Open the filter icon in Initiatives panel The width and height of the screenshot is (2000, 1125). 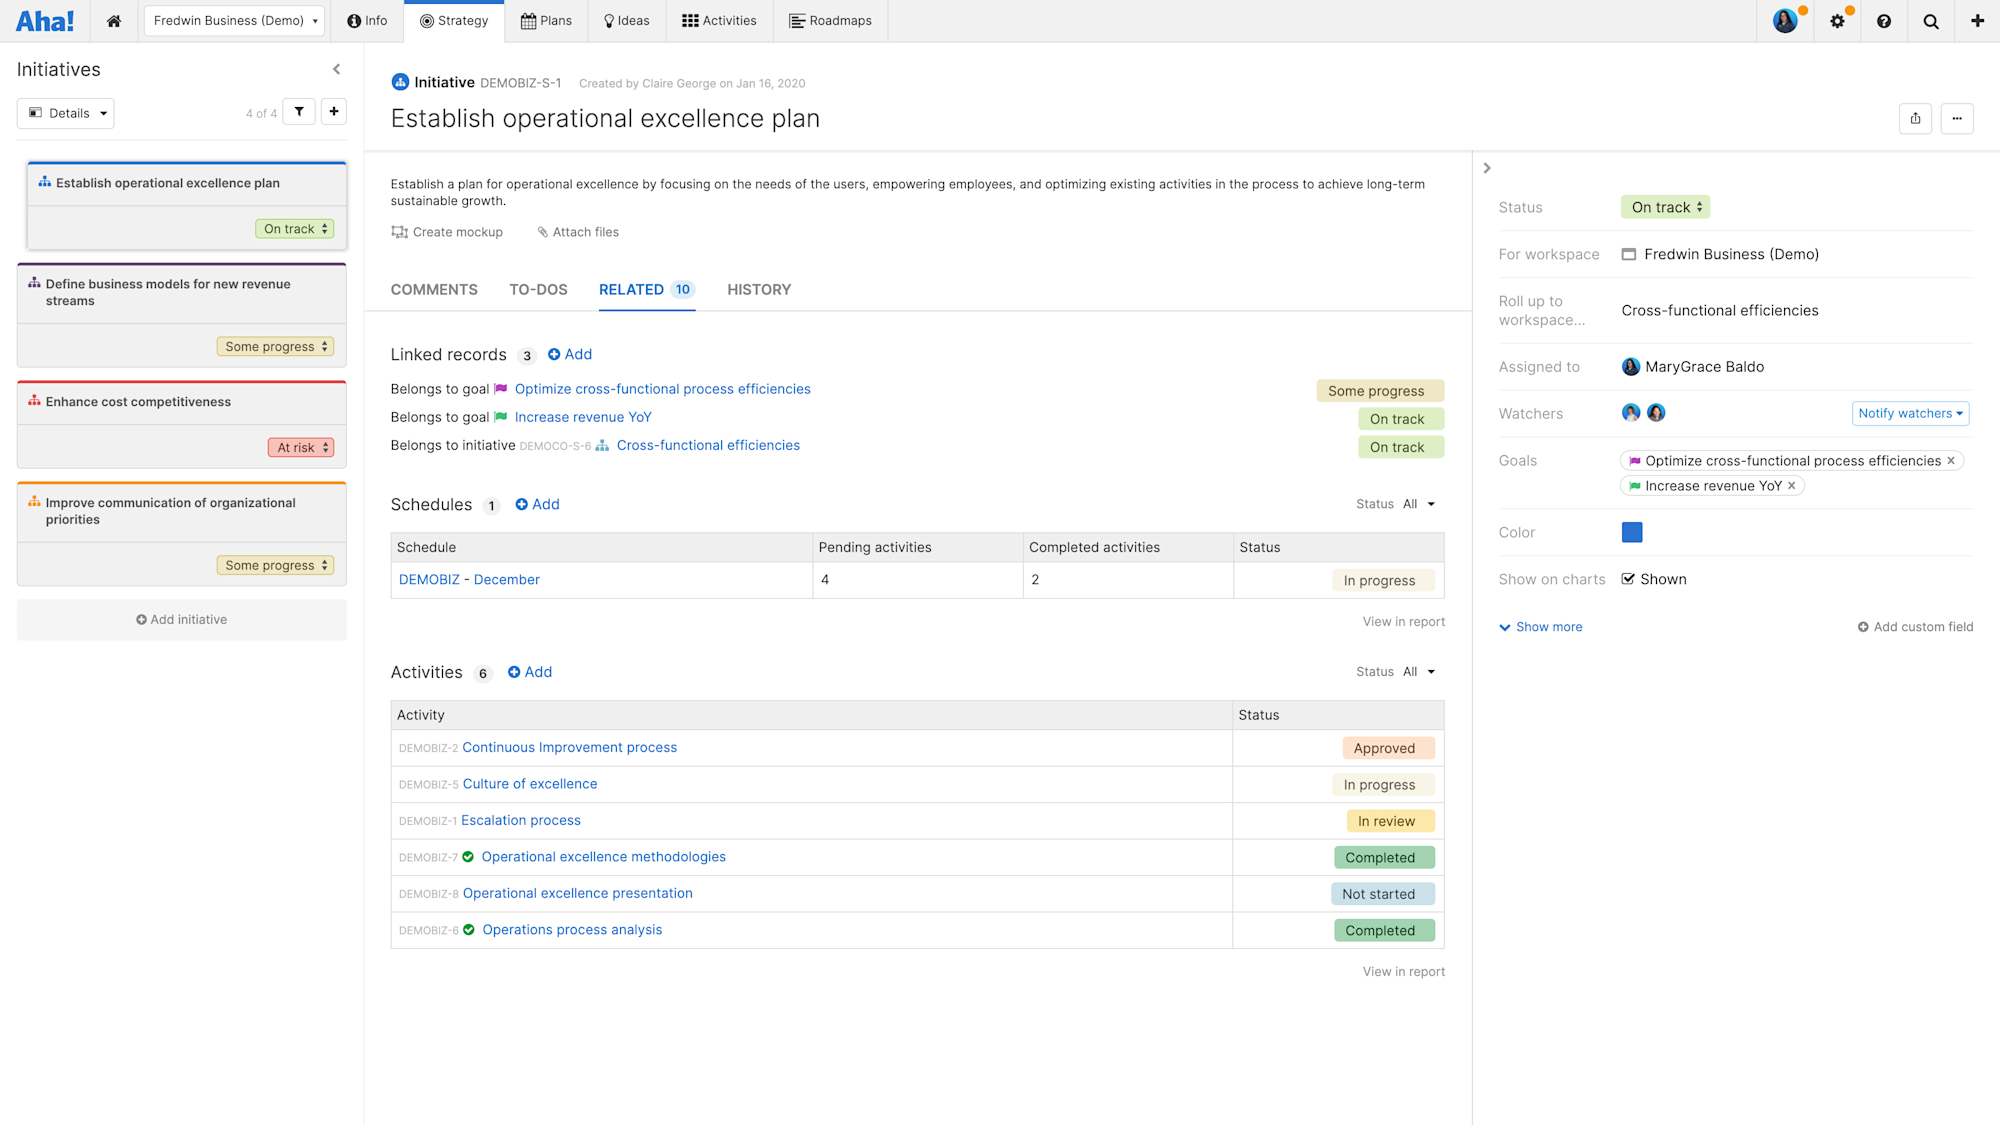298,111
